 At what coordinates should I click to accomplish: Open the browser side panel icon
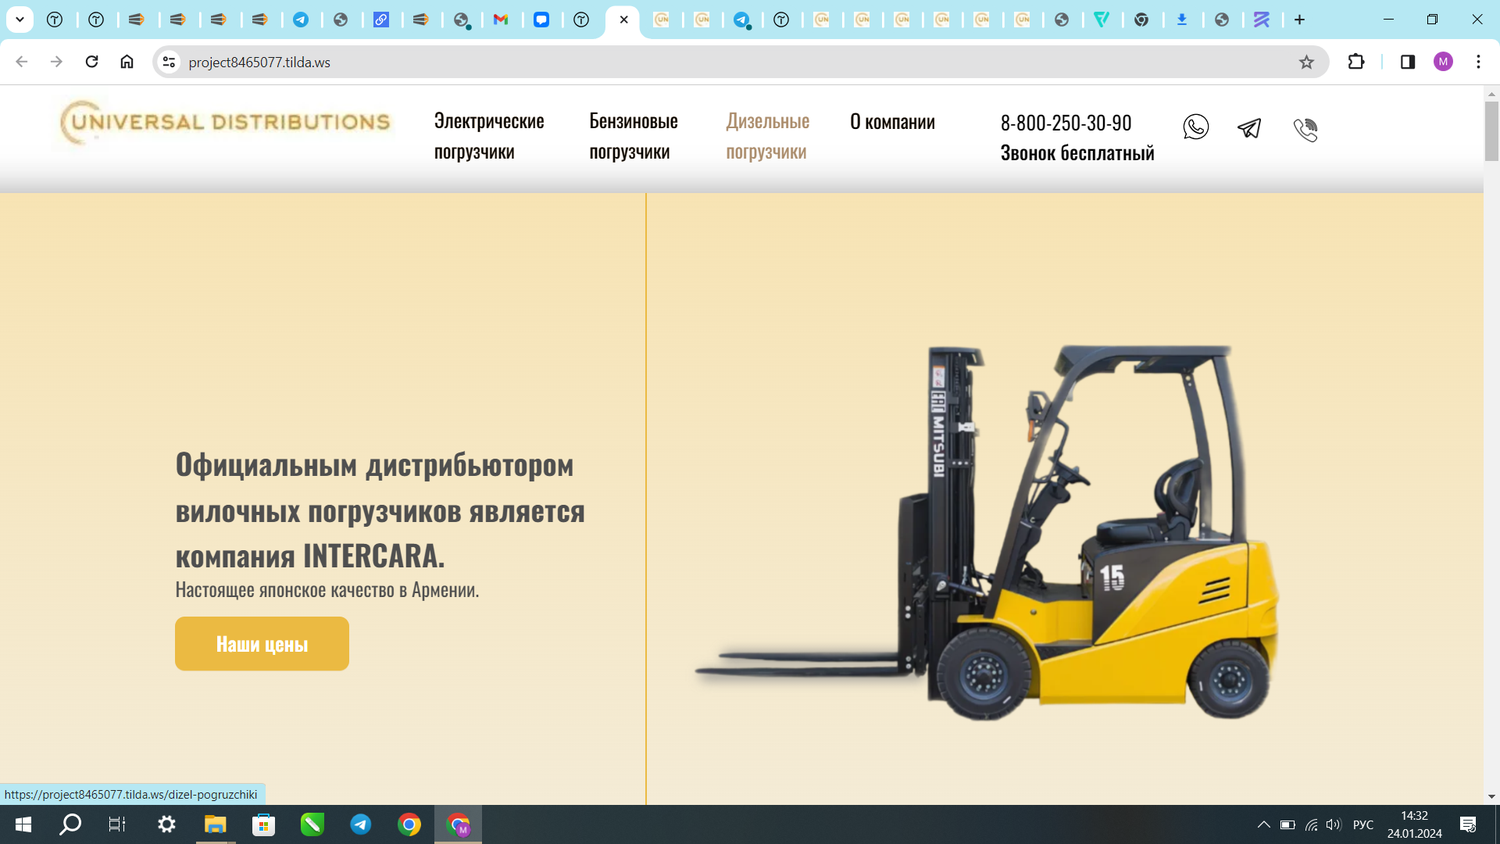pyautogui.click(x=1407, y=62)
